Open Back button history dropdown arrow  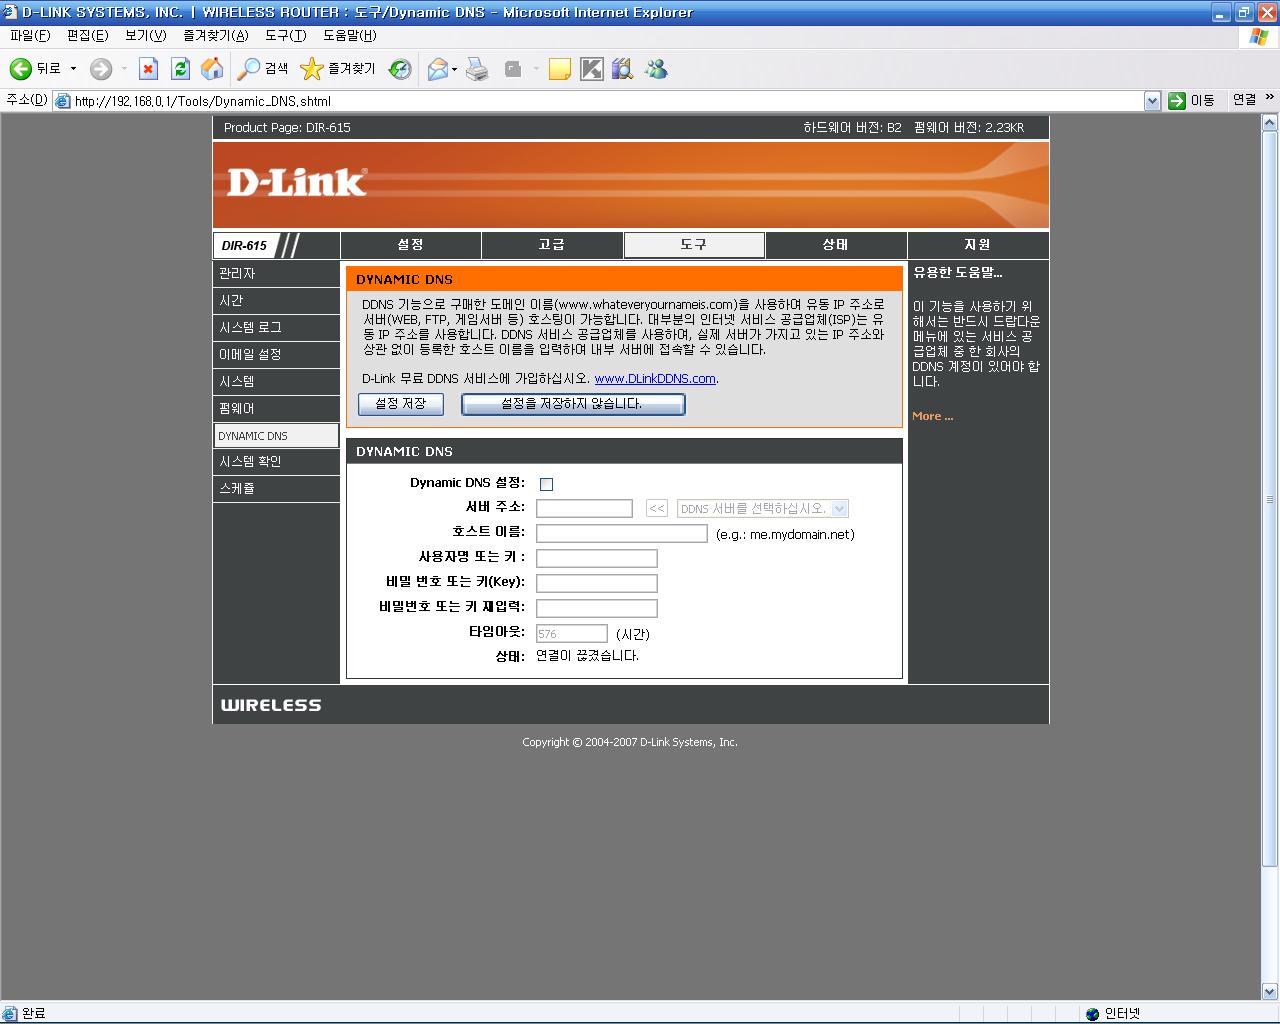(73, 69)
